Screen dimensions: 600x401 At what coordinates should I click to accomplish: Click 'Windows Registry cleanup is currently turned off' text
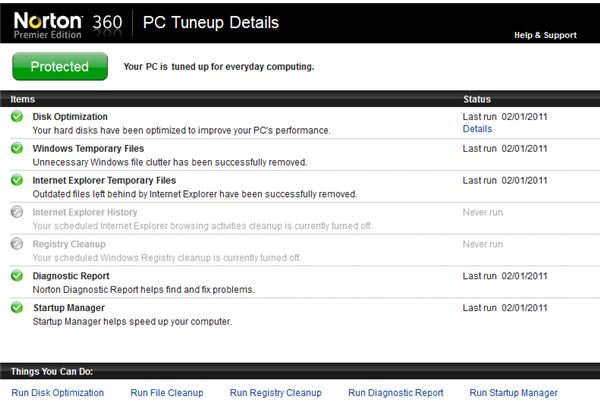coord(166,258)
